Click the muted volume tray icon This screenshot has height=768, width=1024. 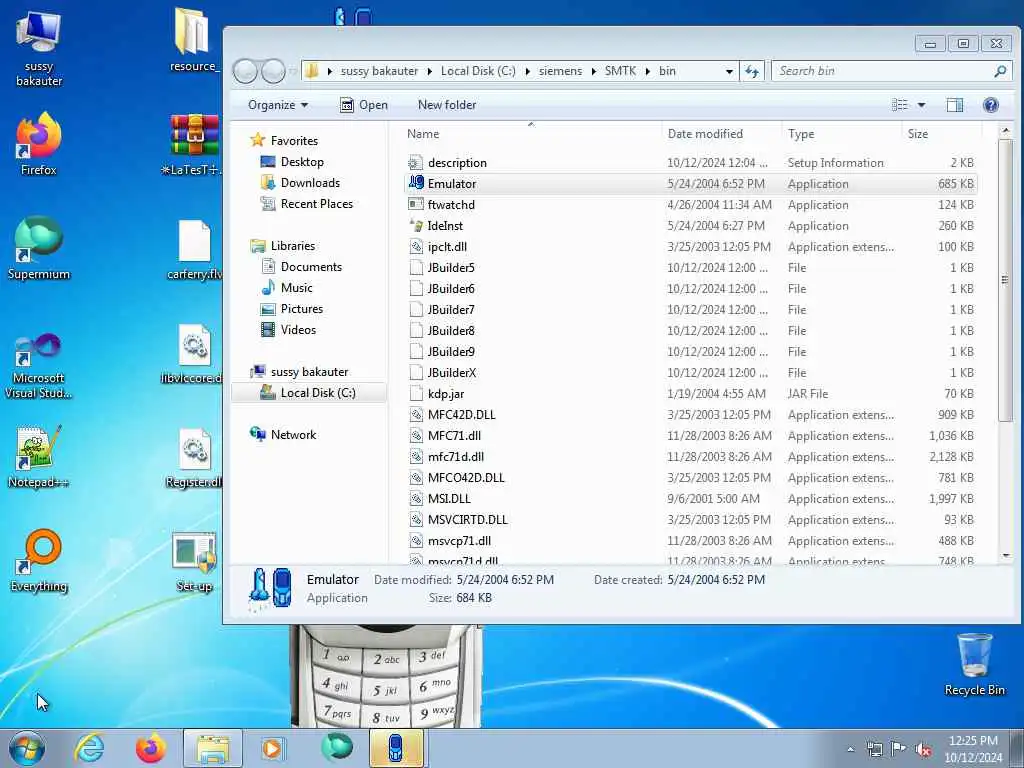pyautogui.click(x=923, y=750)
